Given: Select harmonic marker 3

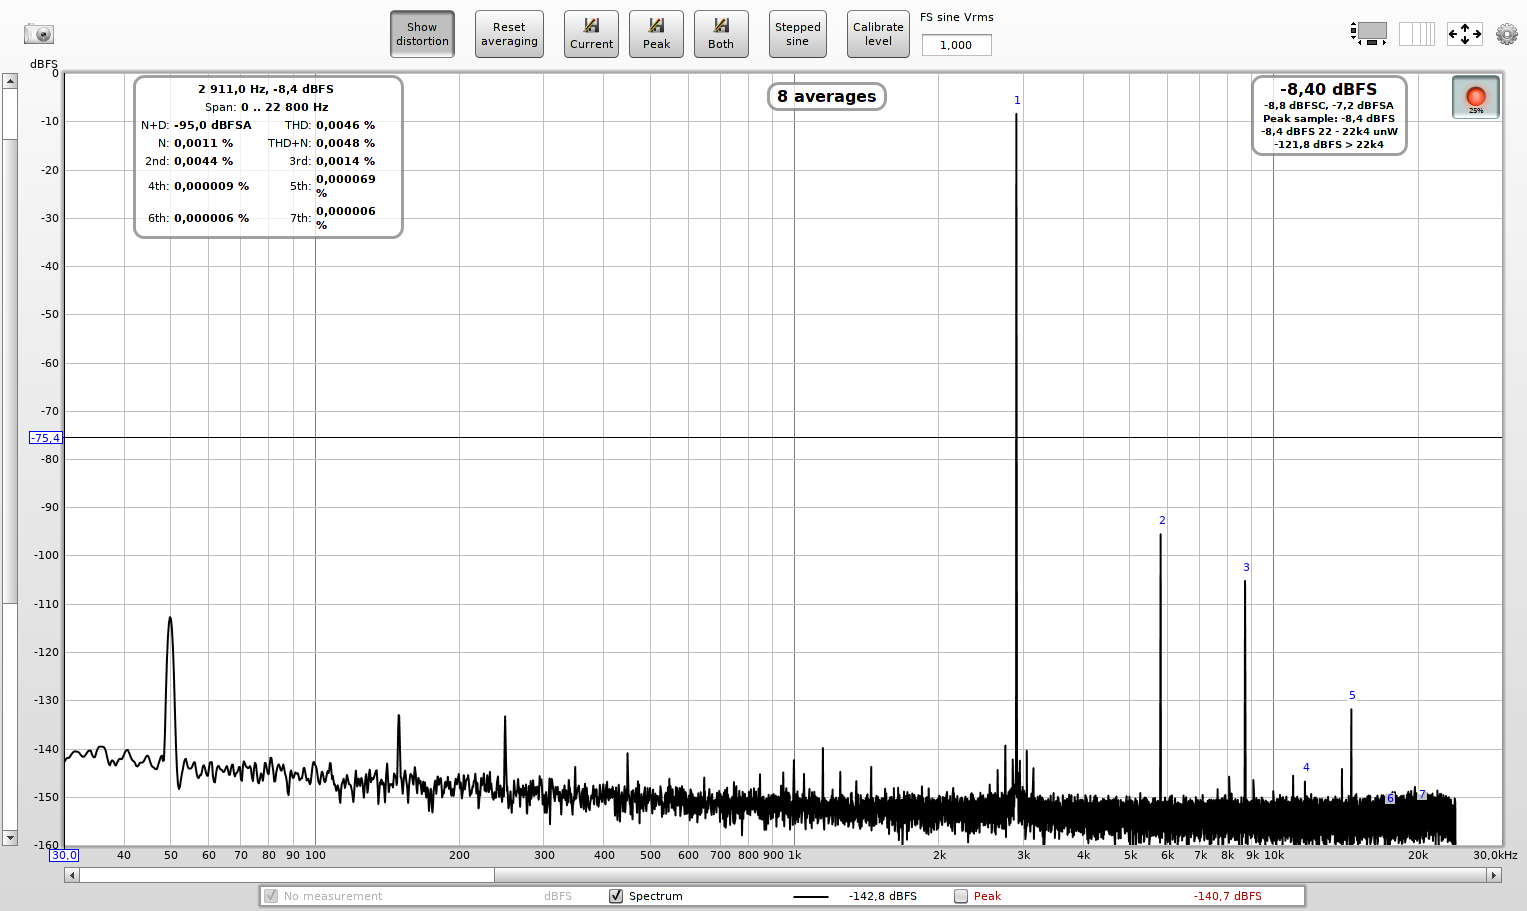Looking at the screenshot, I should point(1246,567).
